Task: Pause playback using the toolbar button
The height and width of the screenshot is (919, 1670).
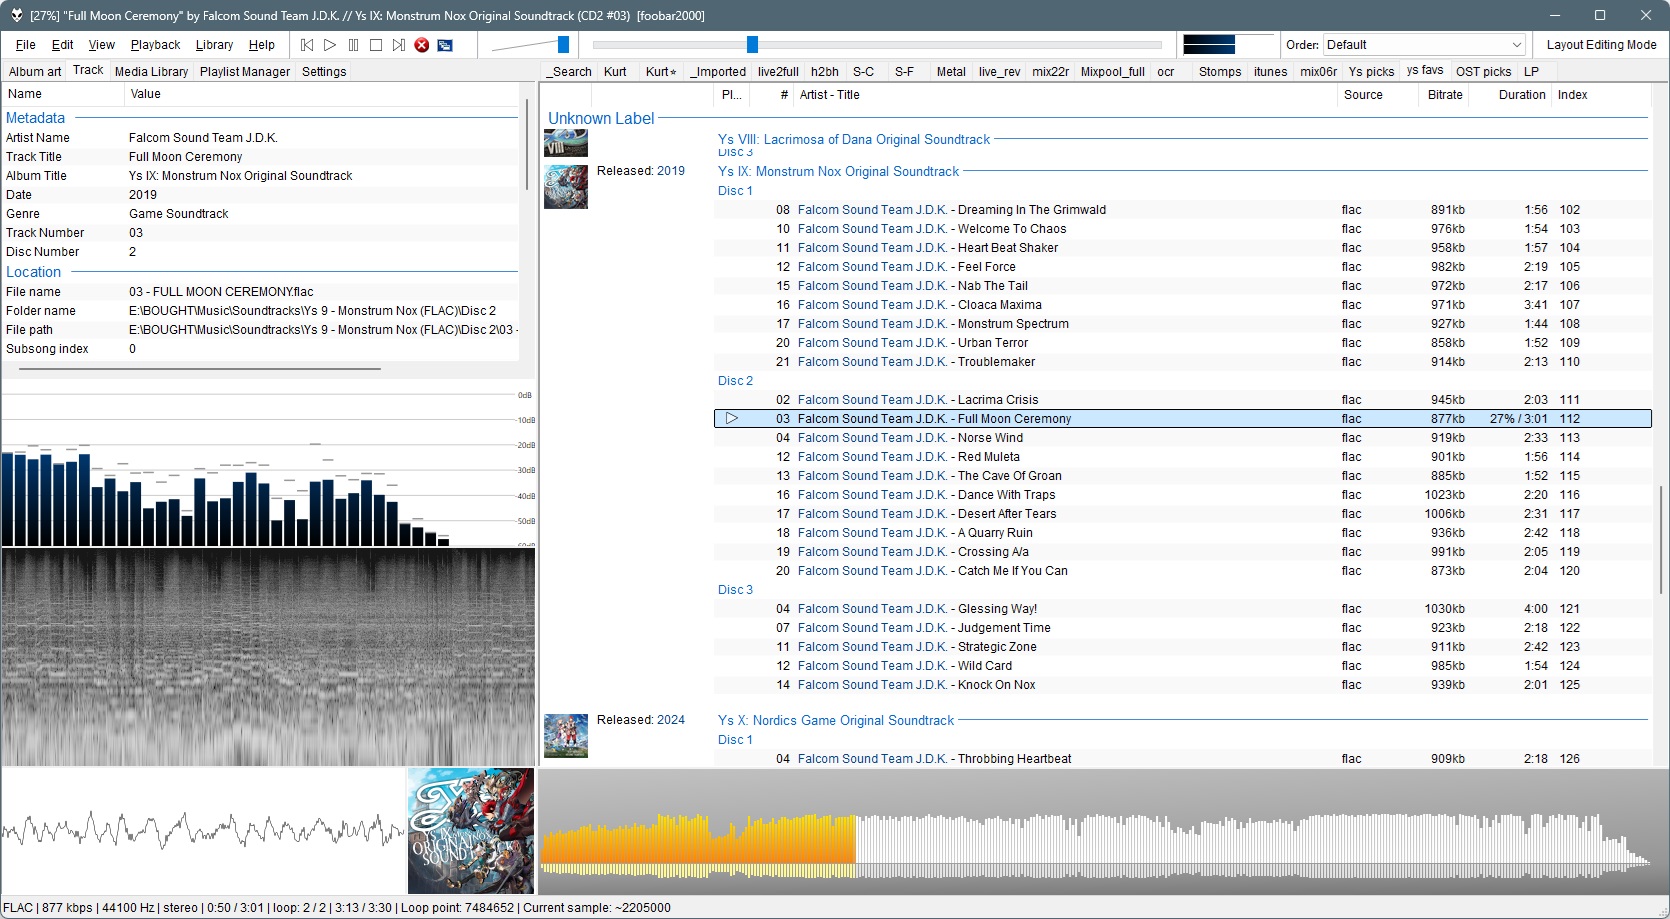Action: click(x=353, y=45)
